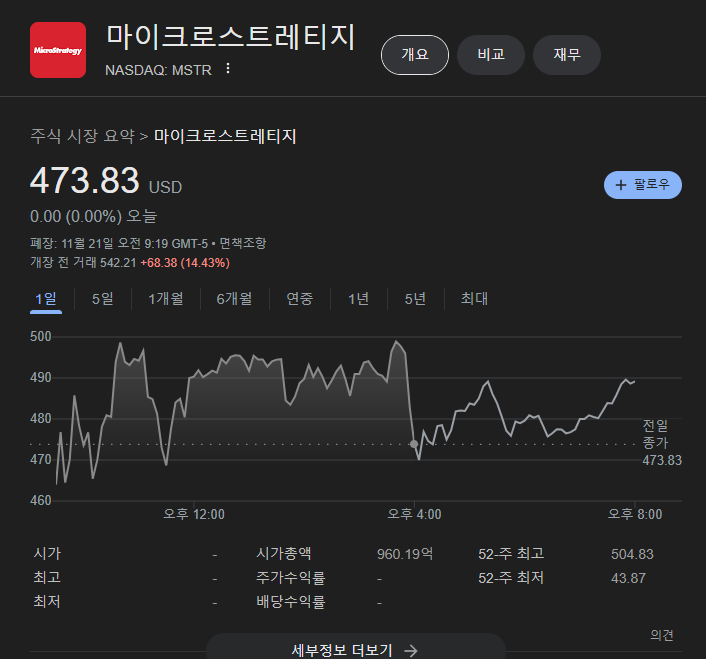The height and width of the screenshot is (659, 706).
Task: Select the 개요 tab
Action: click(415, 55)
